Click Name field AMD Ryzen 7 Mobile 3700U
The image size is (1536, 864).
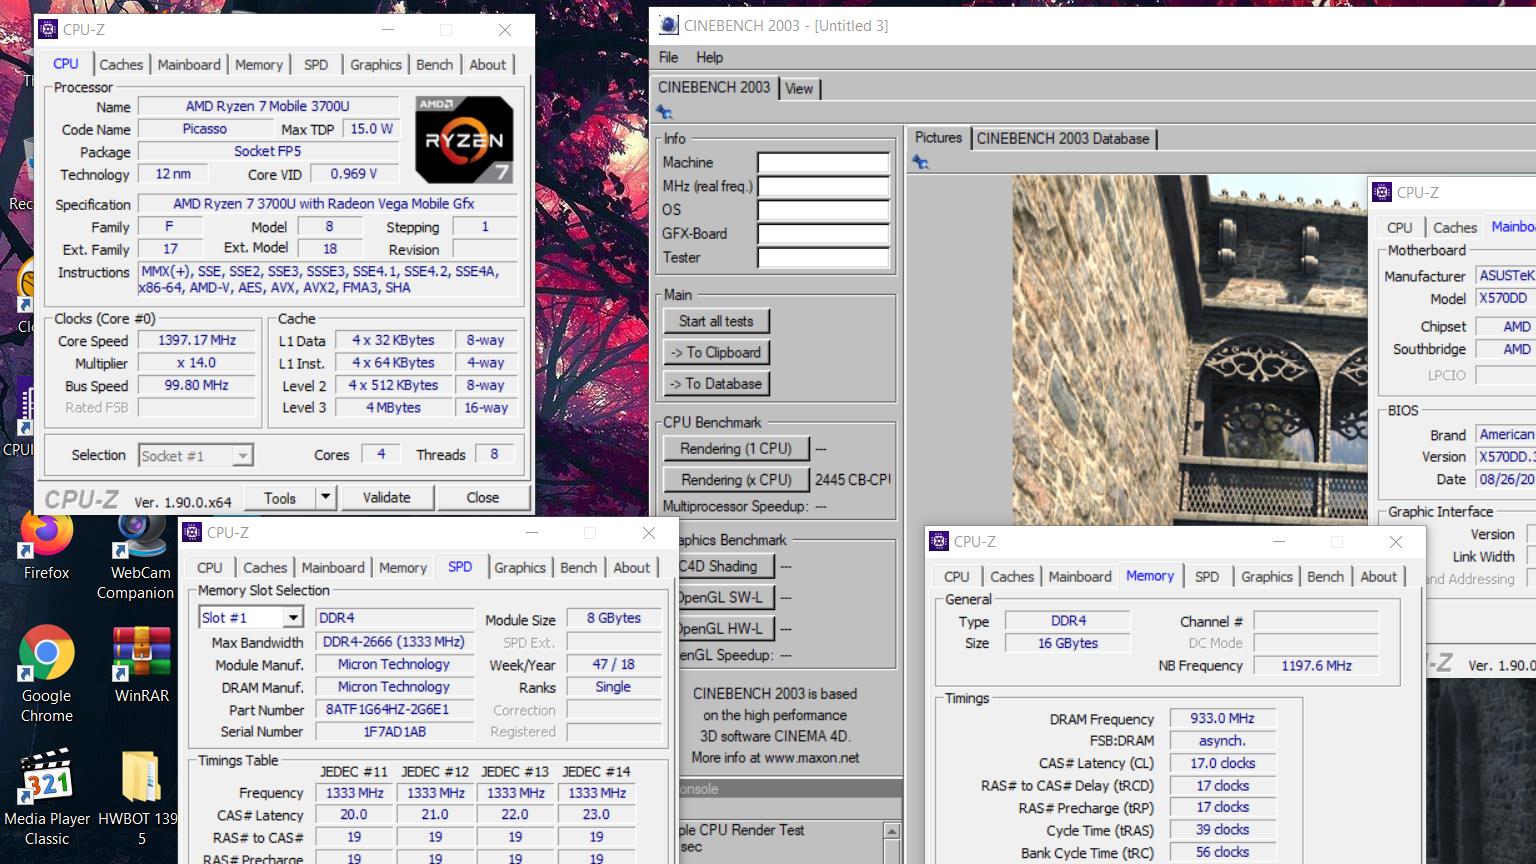(x=267, y=106)
